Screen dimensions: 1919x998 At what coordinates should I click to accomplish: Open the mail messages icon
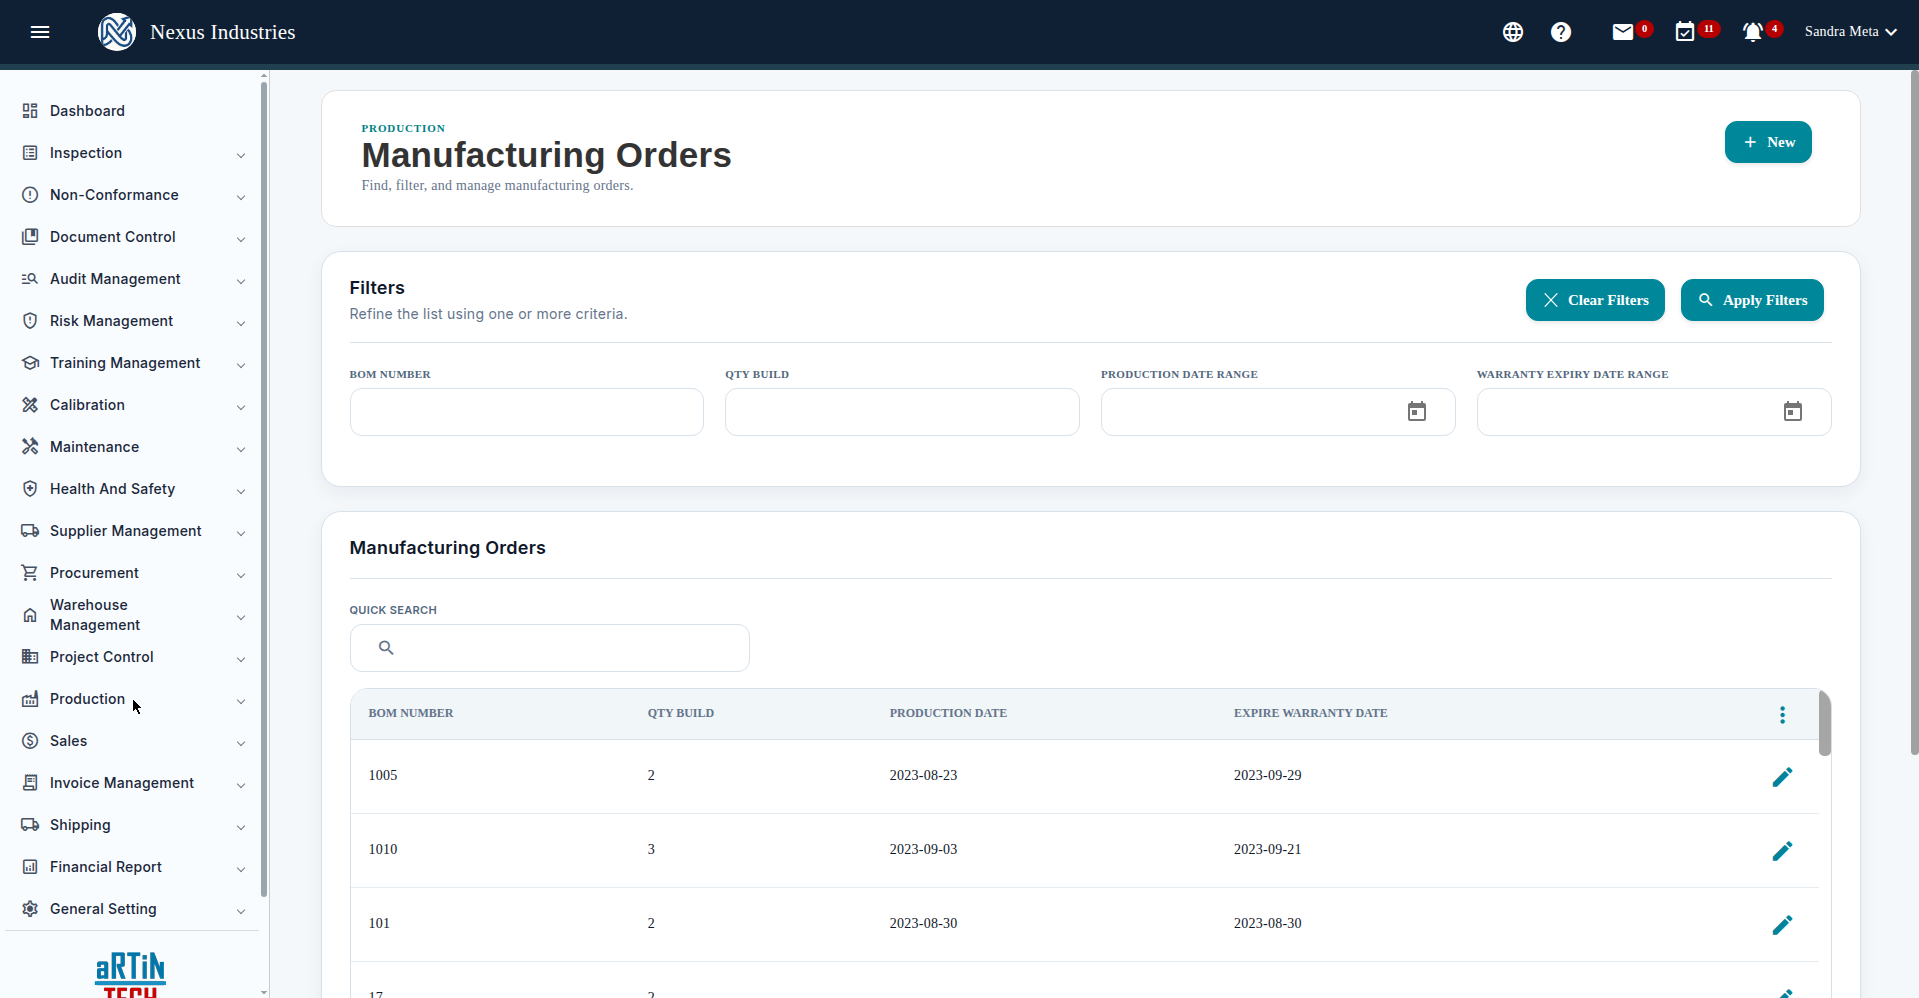tap(1623, 32)
